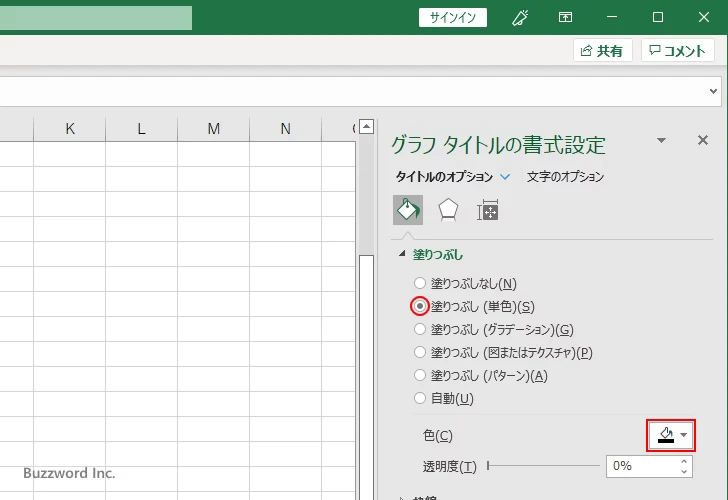Click the ribbon display options icon
728x500 pixels.
(x=566, y=17)
